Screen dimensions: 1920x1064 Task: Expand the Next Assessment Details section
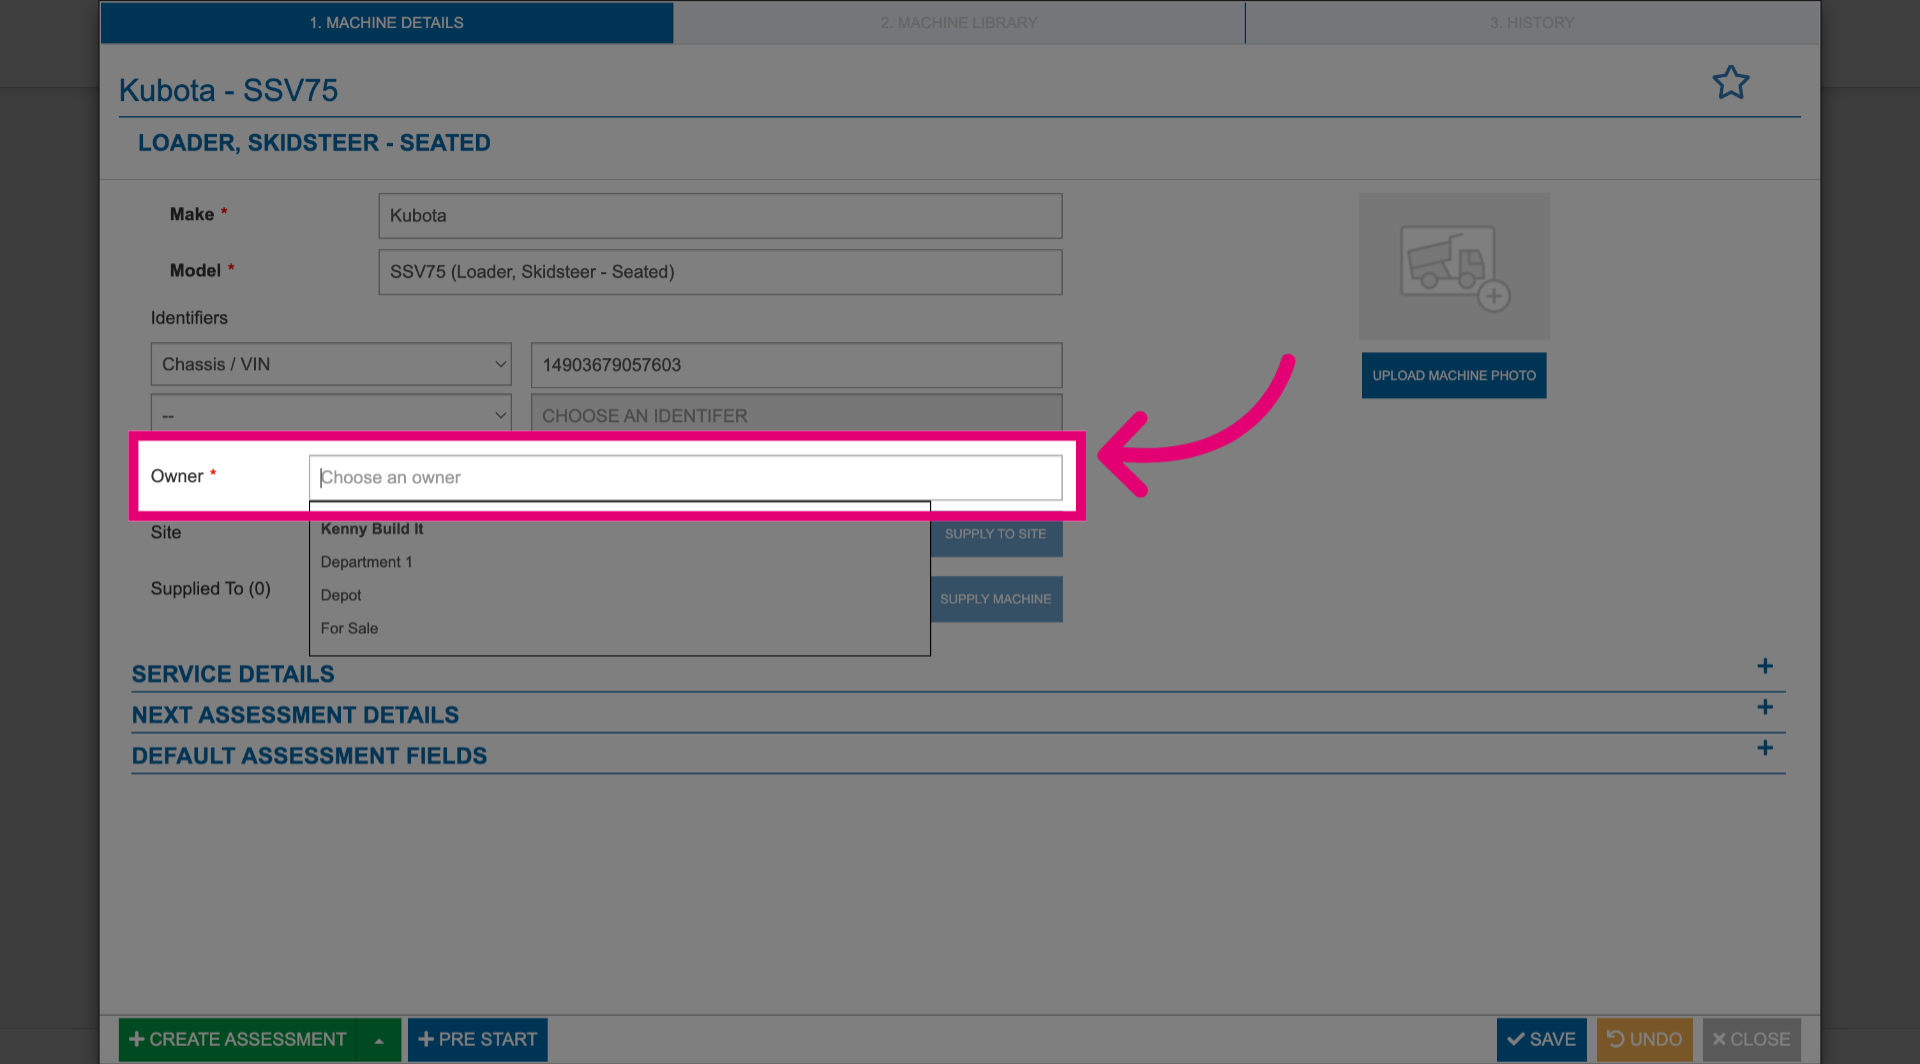tap(1765, 707)
